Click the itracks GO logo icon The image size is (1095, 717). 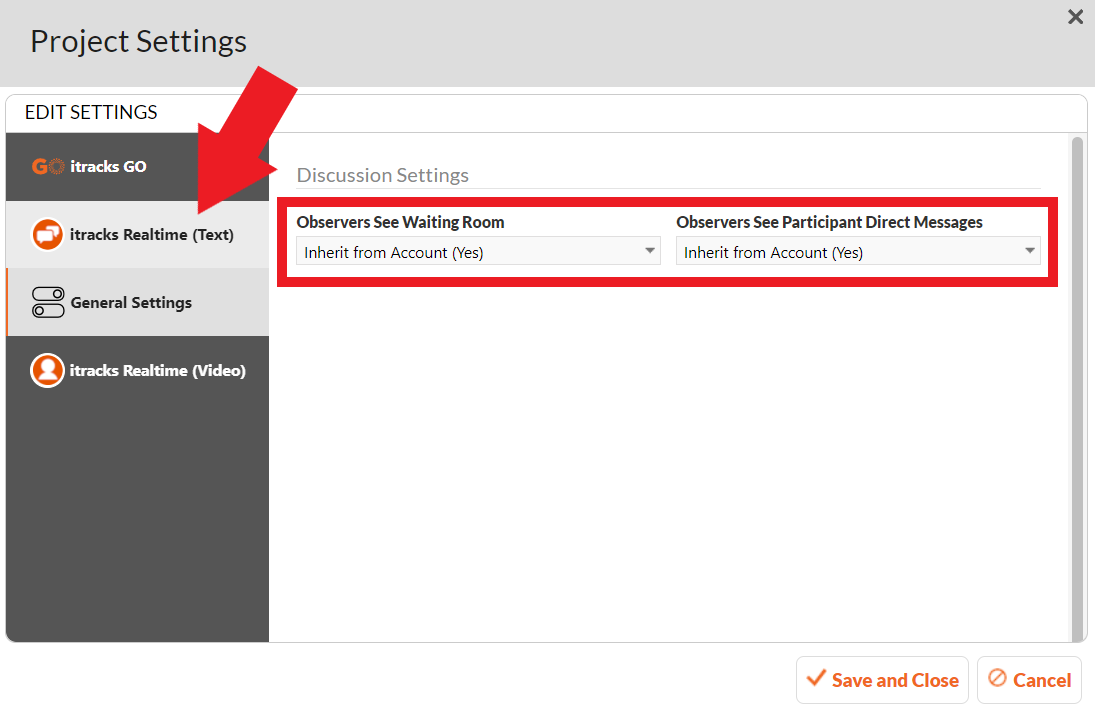coord(48,167)
